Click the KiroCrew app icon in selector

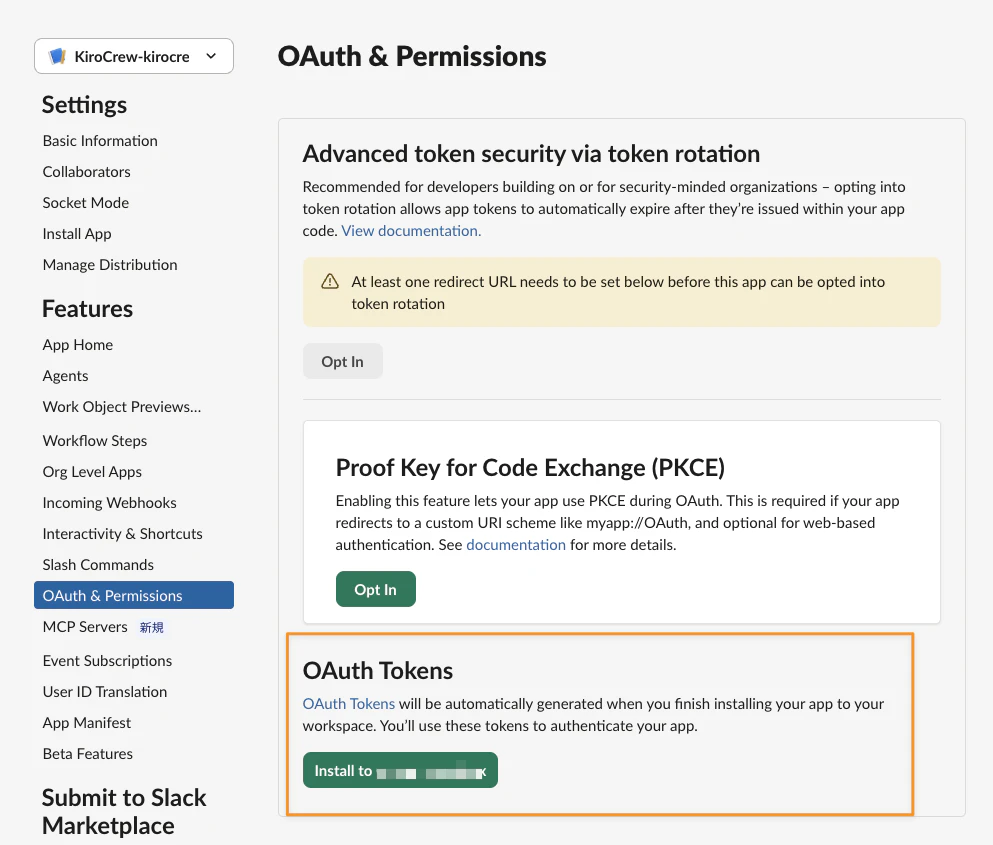pyautogui.click(x=58, y=56)
